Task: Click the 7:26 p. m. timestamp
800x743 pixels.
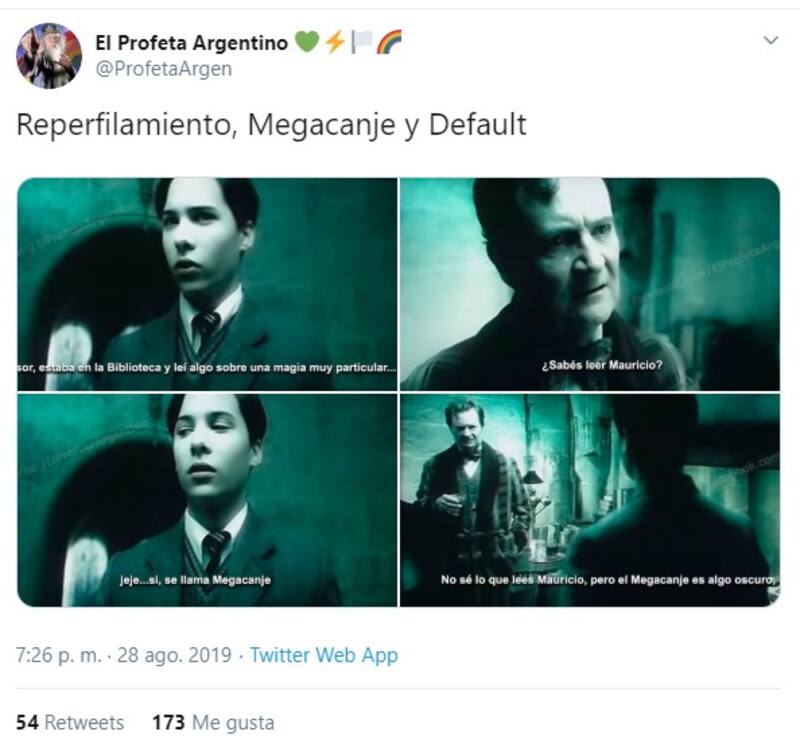Action: tap(59, 656)
